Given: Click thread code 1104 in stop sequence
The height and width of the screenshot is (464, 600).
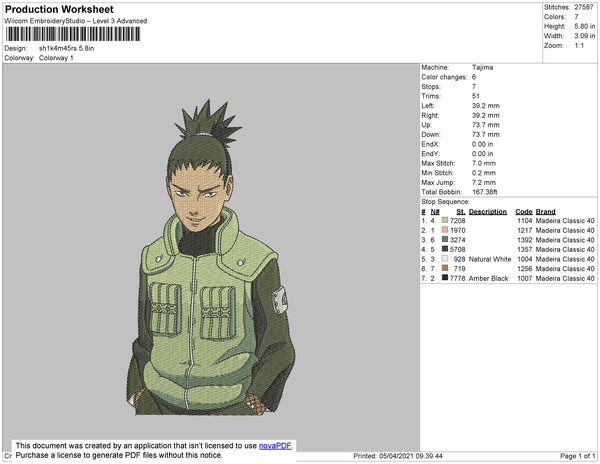Looking at the screenshot, I should (x=525, y=221).
